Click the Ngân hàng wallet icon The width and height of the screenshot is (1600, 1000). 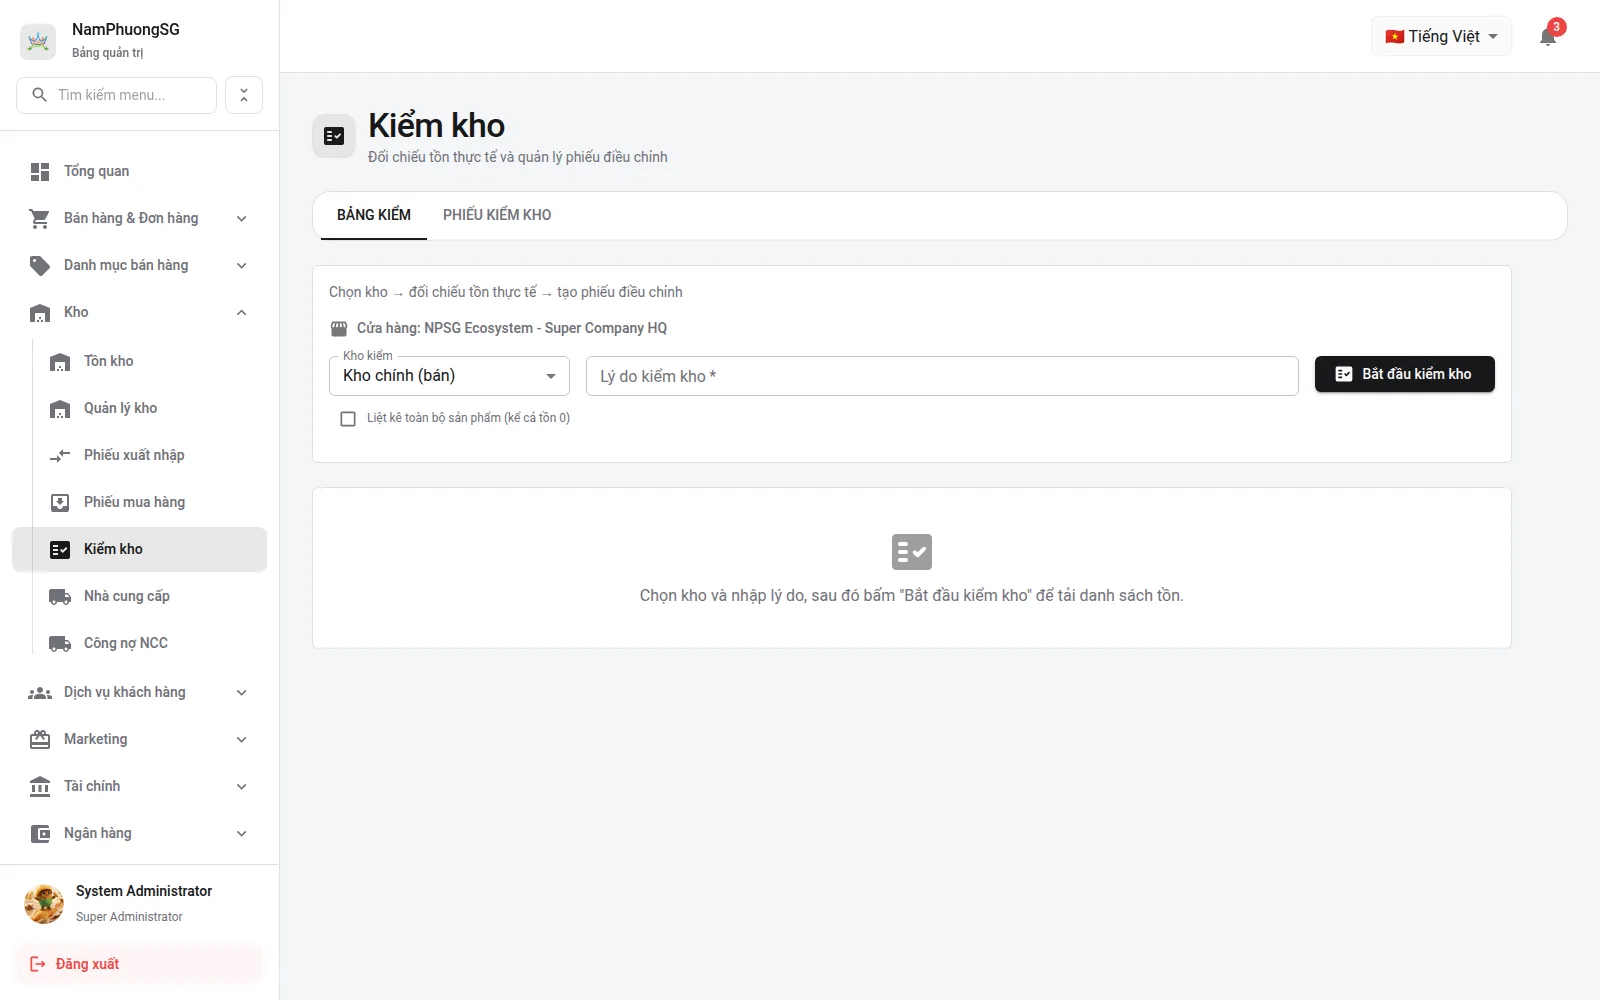point(40,834)
